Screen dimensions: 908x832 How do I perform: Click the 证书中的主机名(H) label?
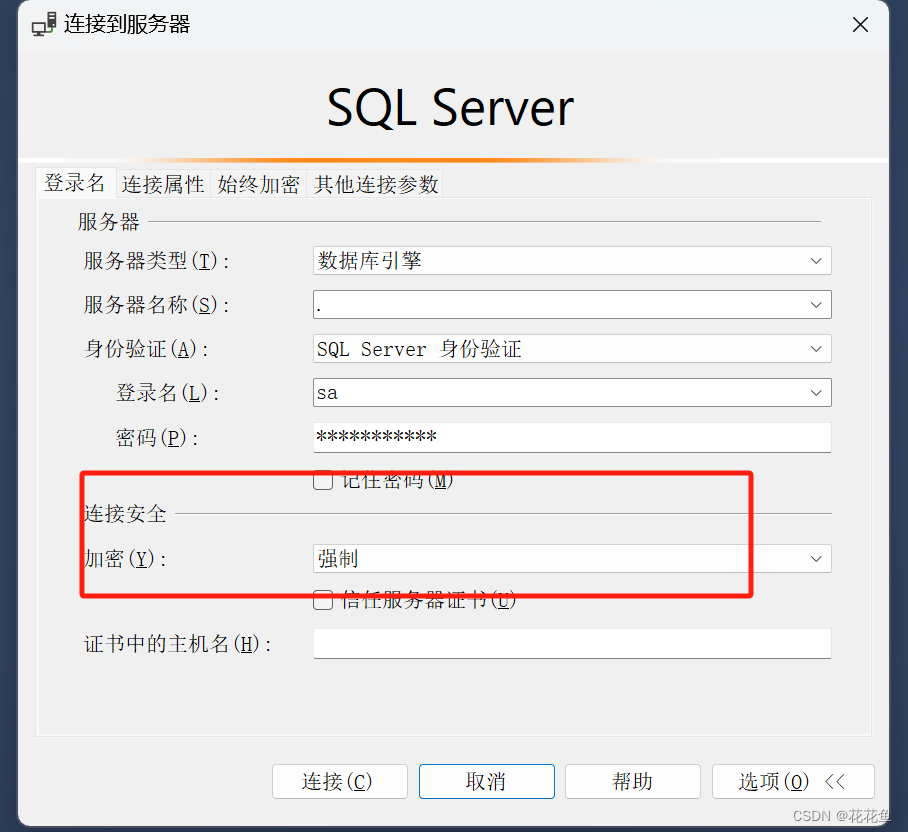point(178,644)
